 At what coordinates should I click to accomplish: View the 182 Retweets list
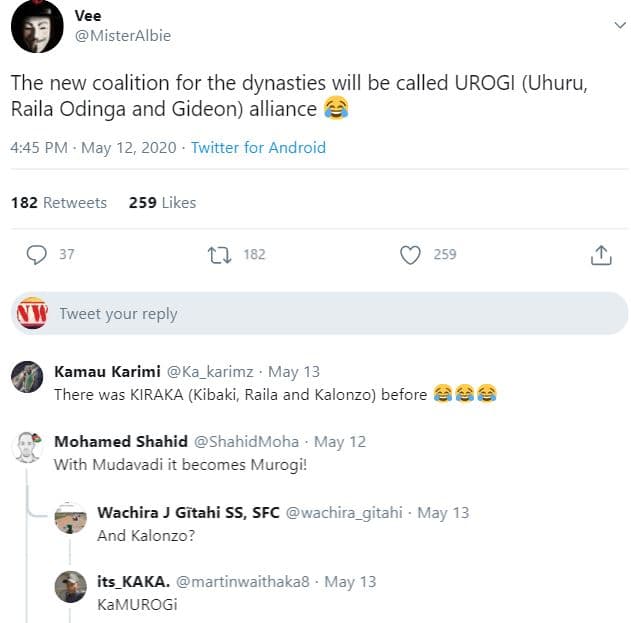(x=59, y=202)
